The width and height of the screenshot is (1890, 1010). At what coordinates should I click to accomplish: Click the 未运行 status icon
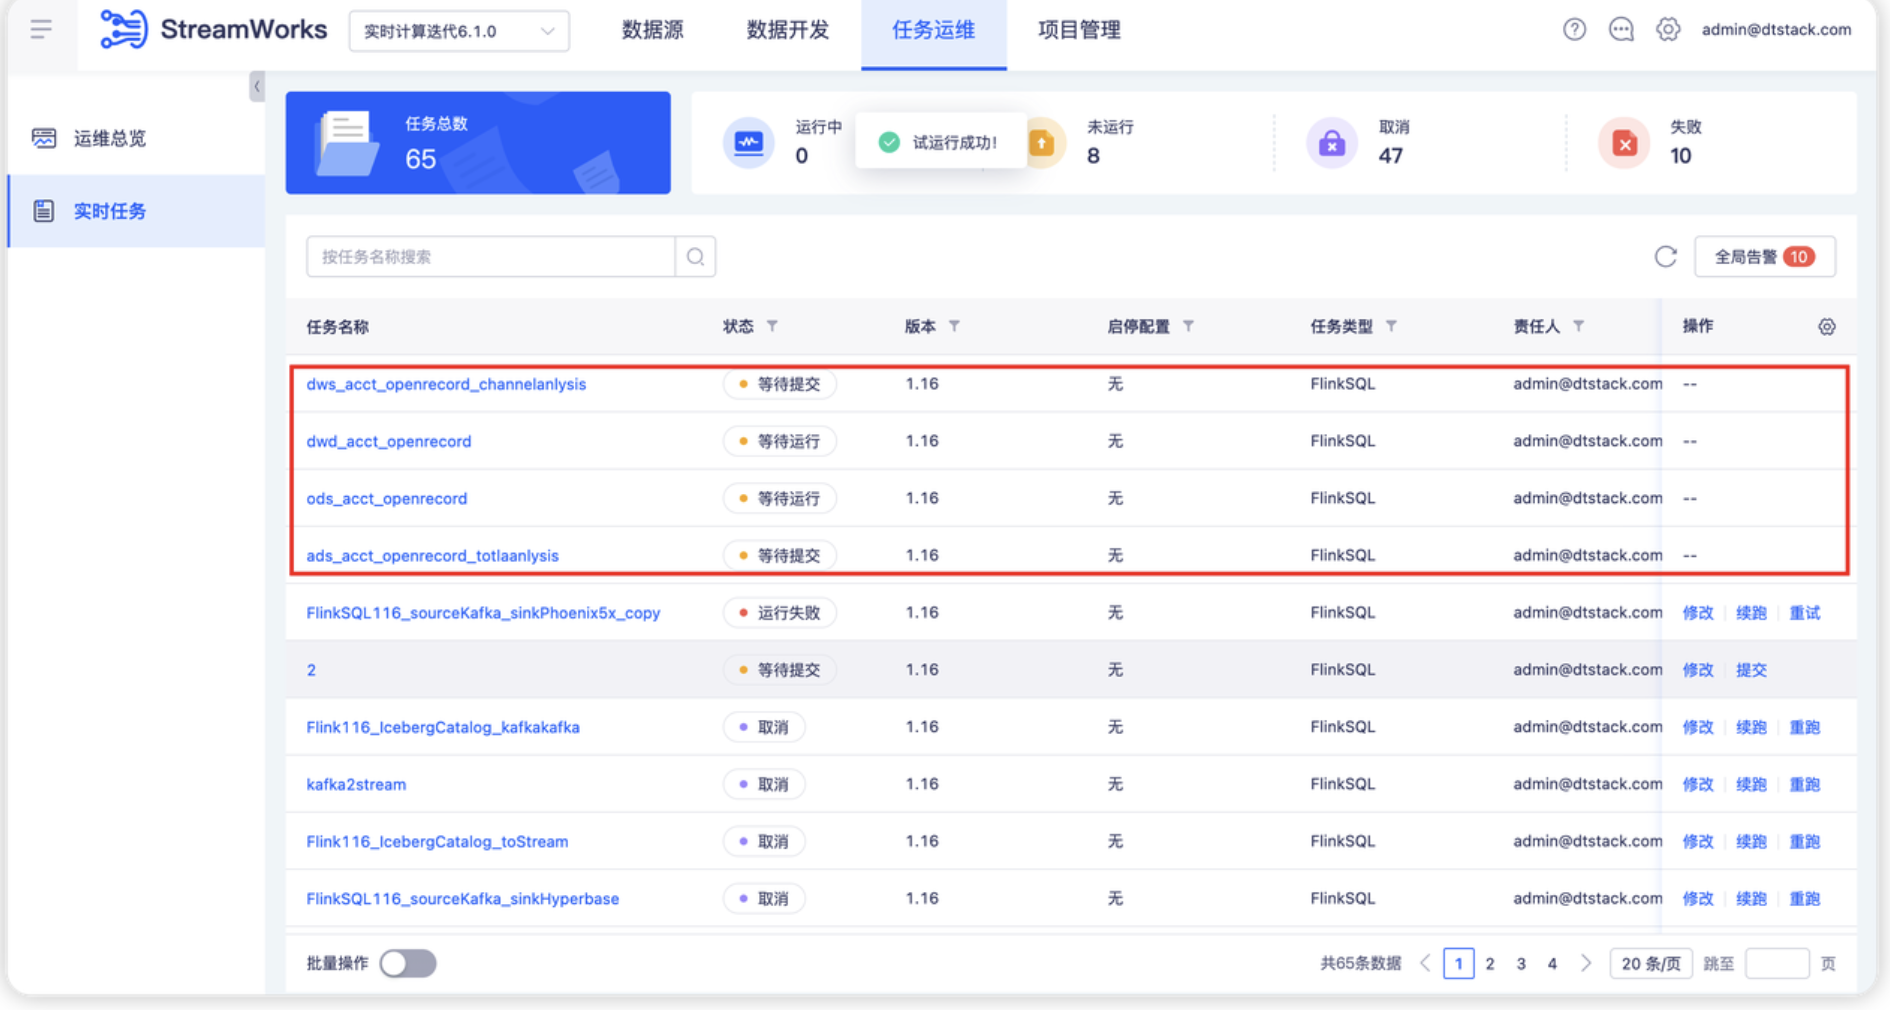(x=1042, y=142)
